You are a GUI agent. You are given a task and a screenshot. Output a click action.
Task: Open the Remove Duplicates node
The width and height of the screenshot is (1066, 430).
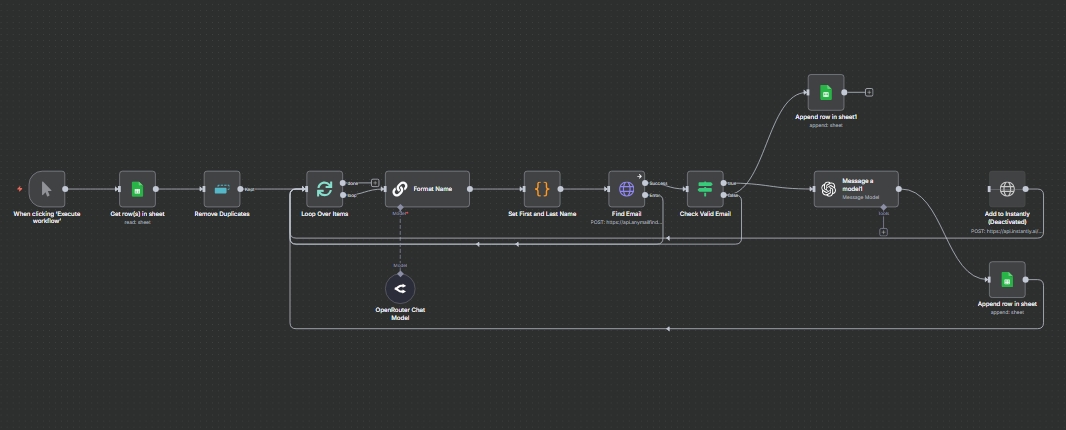tap(222, 189)
